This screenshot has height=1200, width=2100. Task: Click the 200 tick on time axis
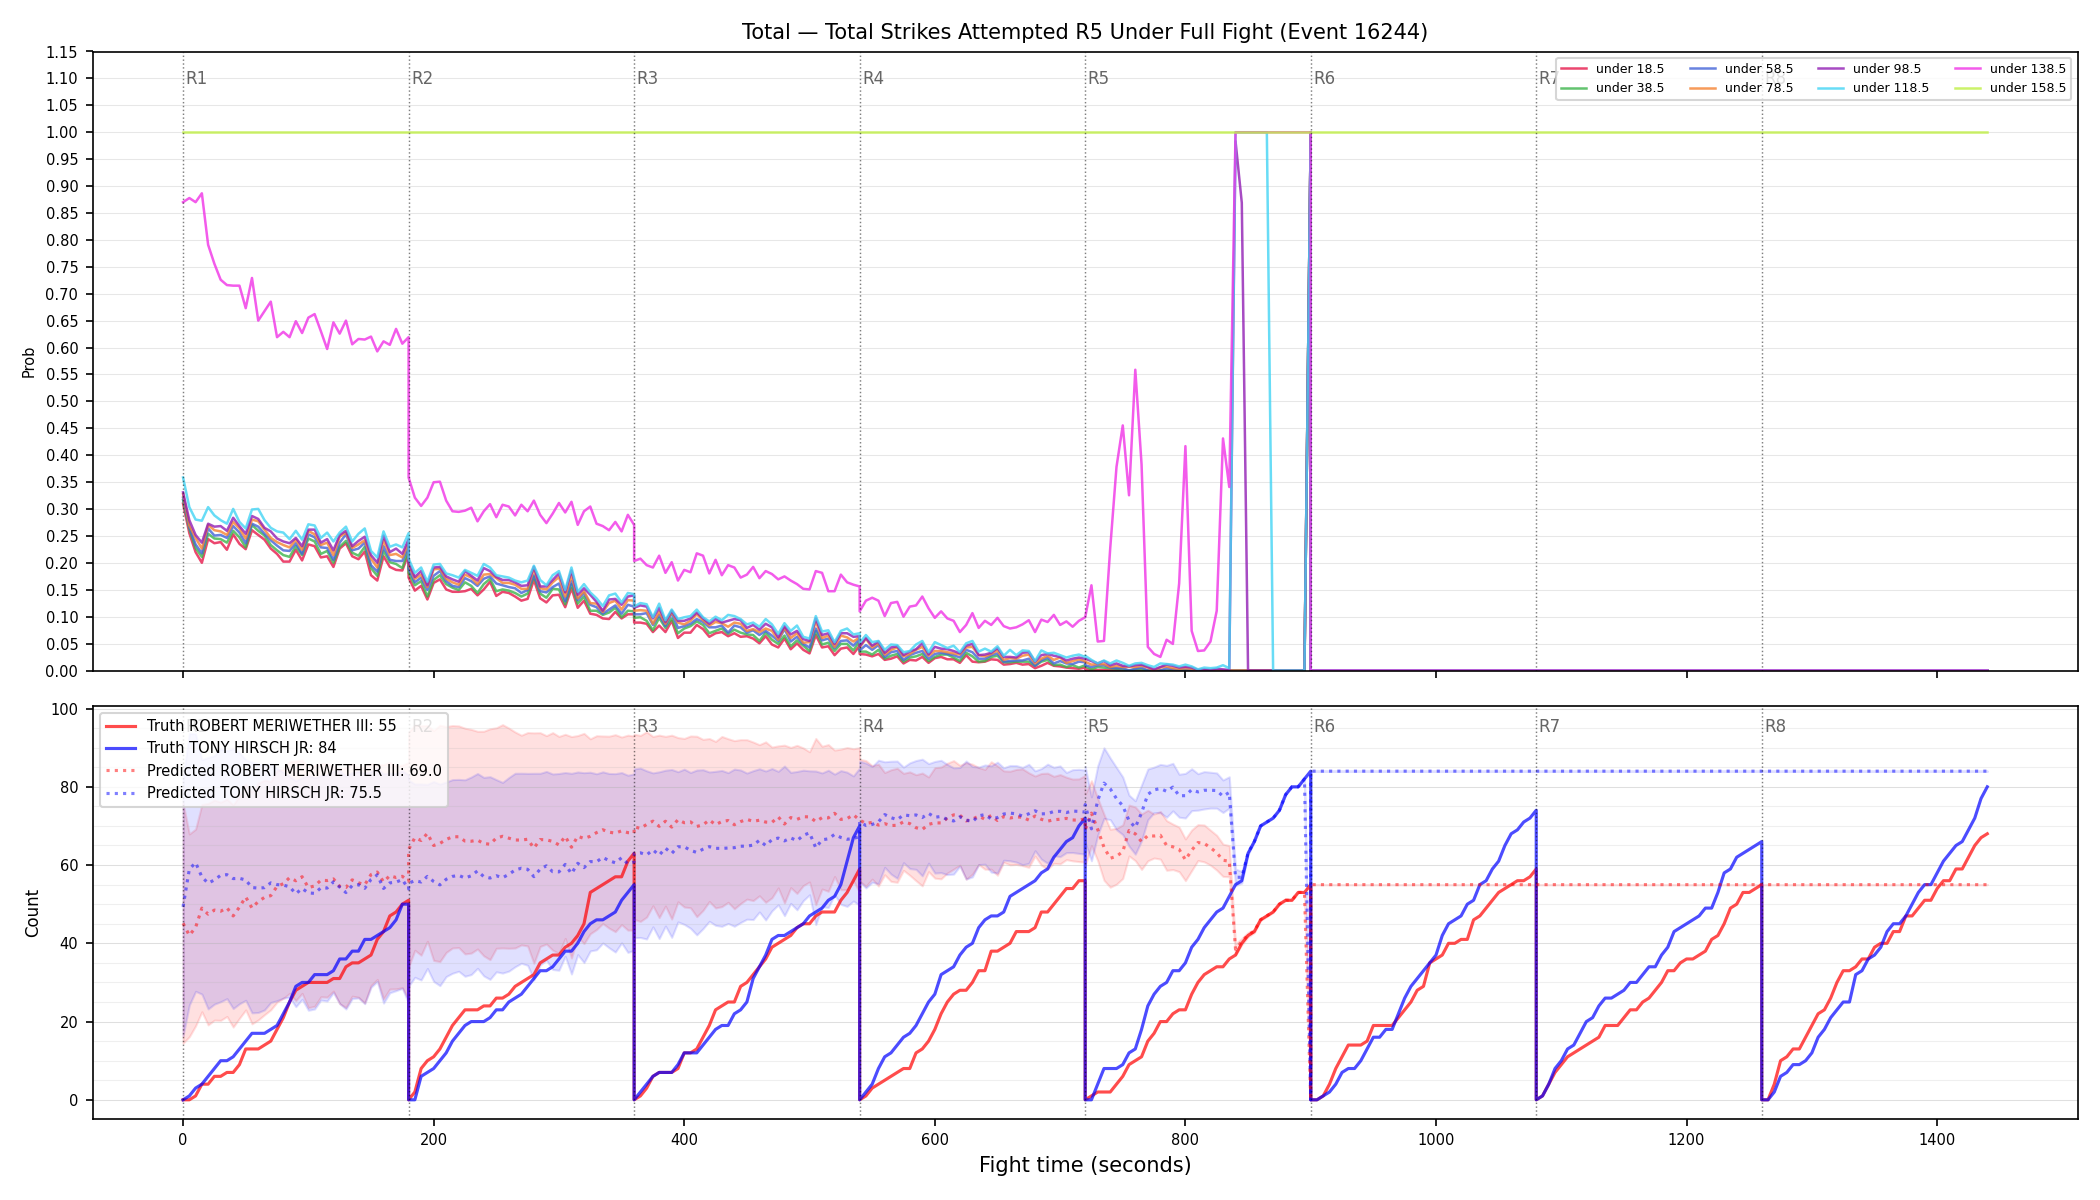433,1139
